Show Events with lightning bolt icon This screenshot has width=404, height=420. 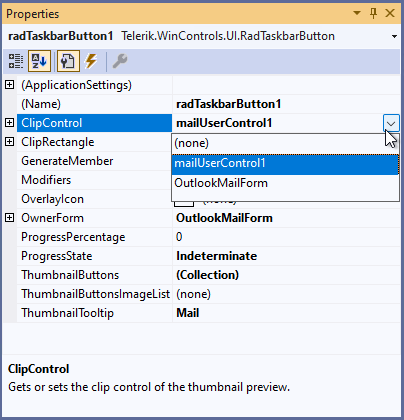91,61
